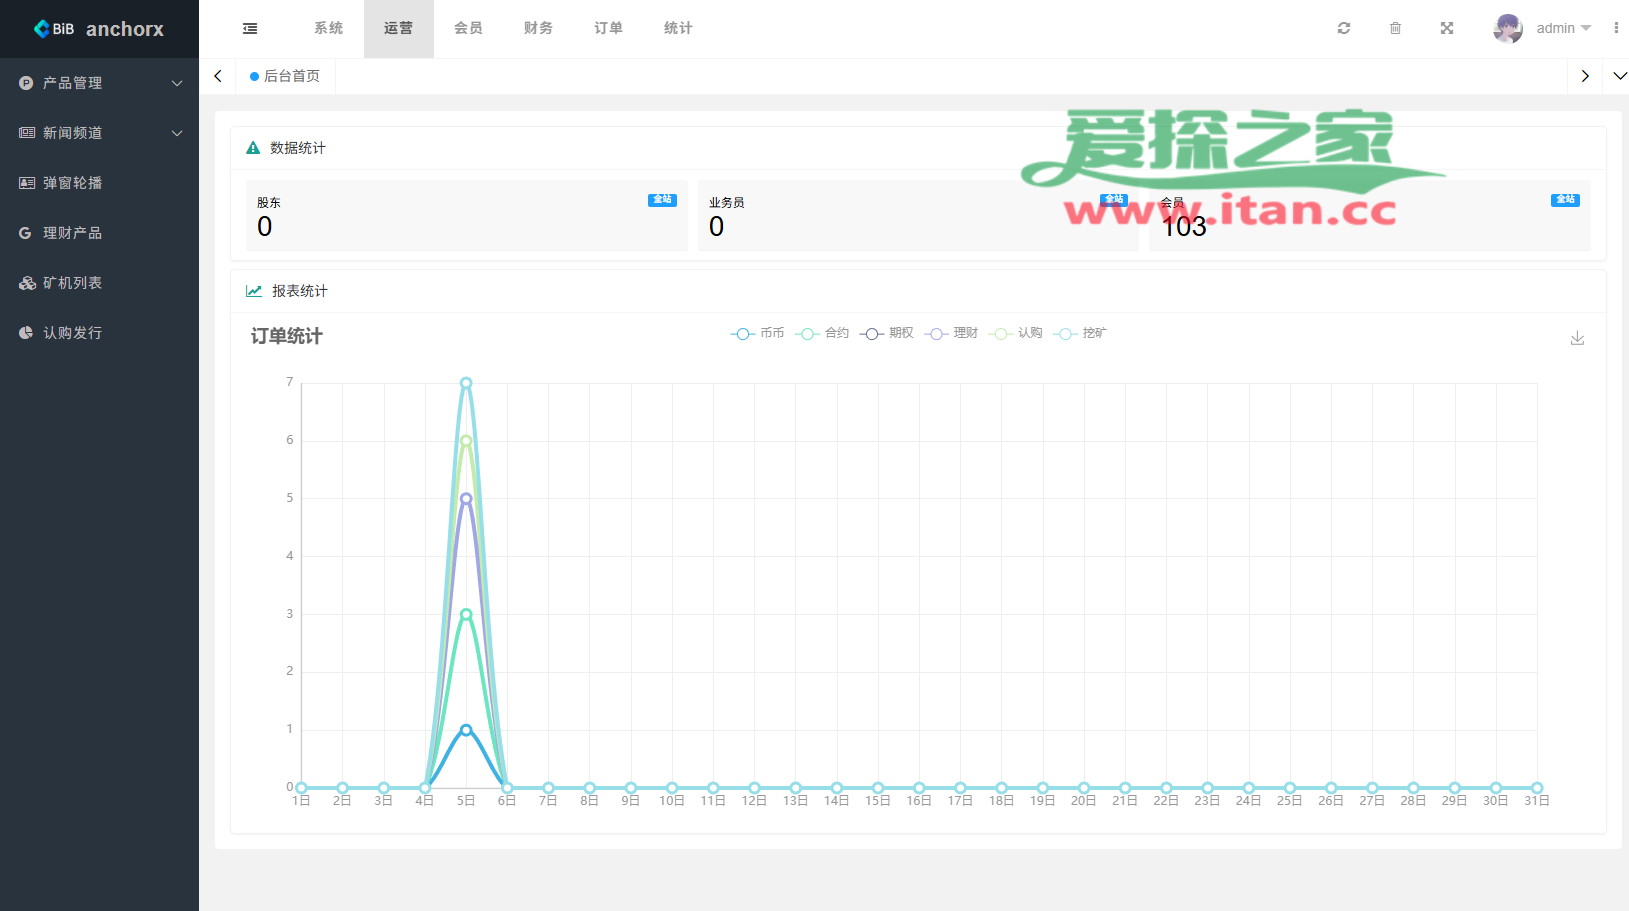Toggle fullscreen with the expand icon
The height and width of the screenshot is (911, 1629).
(1446, 29)
